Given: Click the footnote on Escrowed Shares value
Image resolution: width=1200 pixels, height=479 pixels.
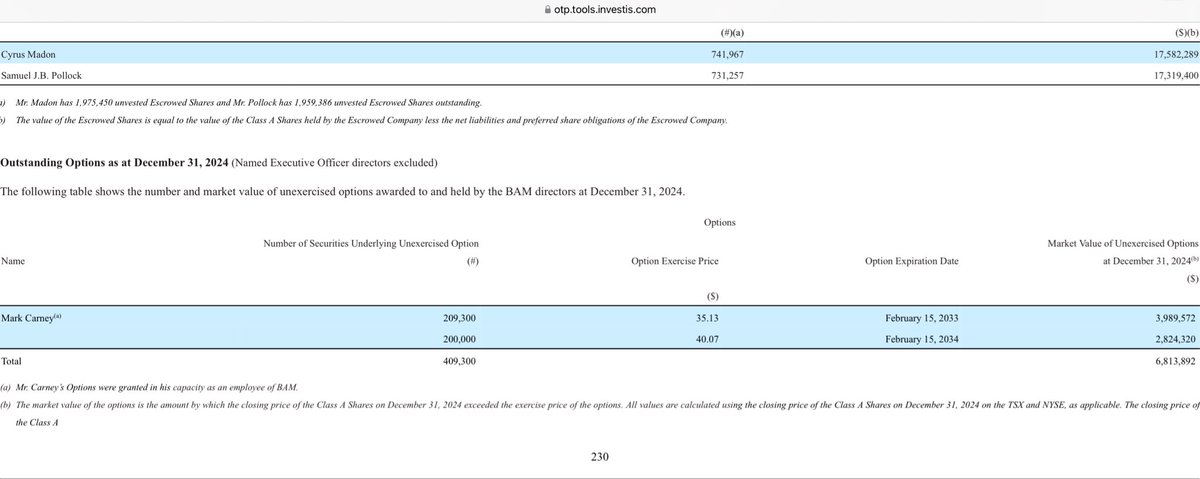Looking at the screenshot, I should click(371, 120).
